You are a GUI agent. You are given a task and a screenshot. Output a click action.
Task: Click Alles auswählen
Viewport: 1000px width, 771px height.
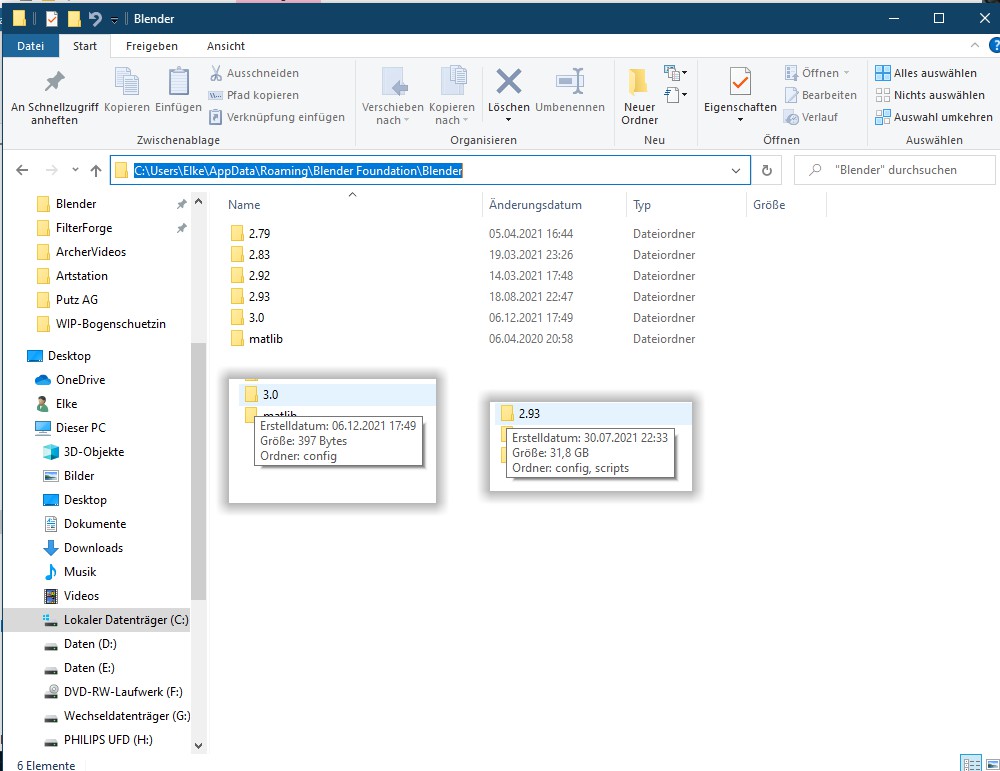click(x=926, y=73)
